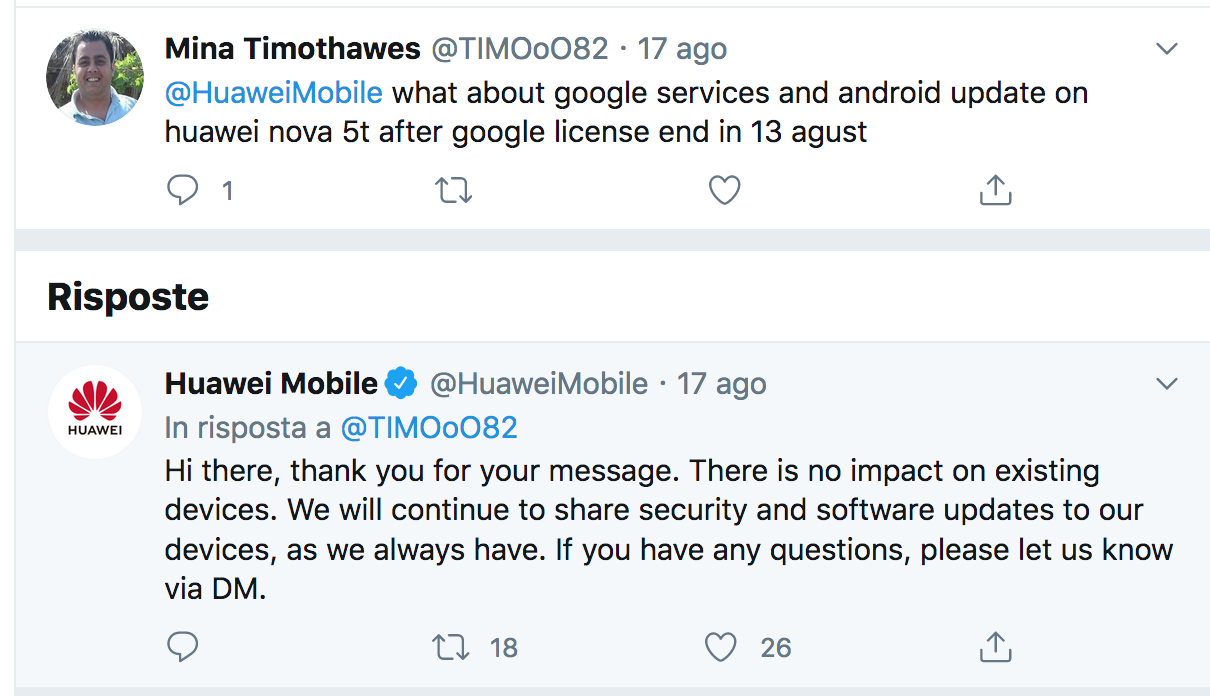Open Mina's tweet timestamp 17 ago
The image size is (1210, 696).
tap(683, 48)
